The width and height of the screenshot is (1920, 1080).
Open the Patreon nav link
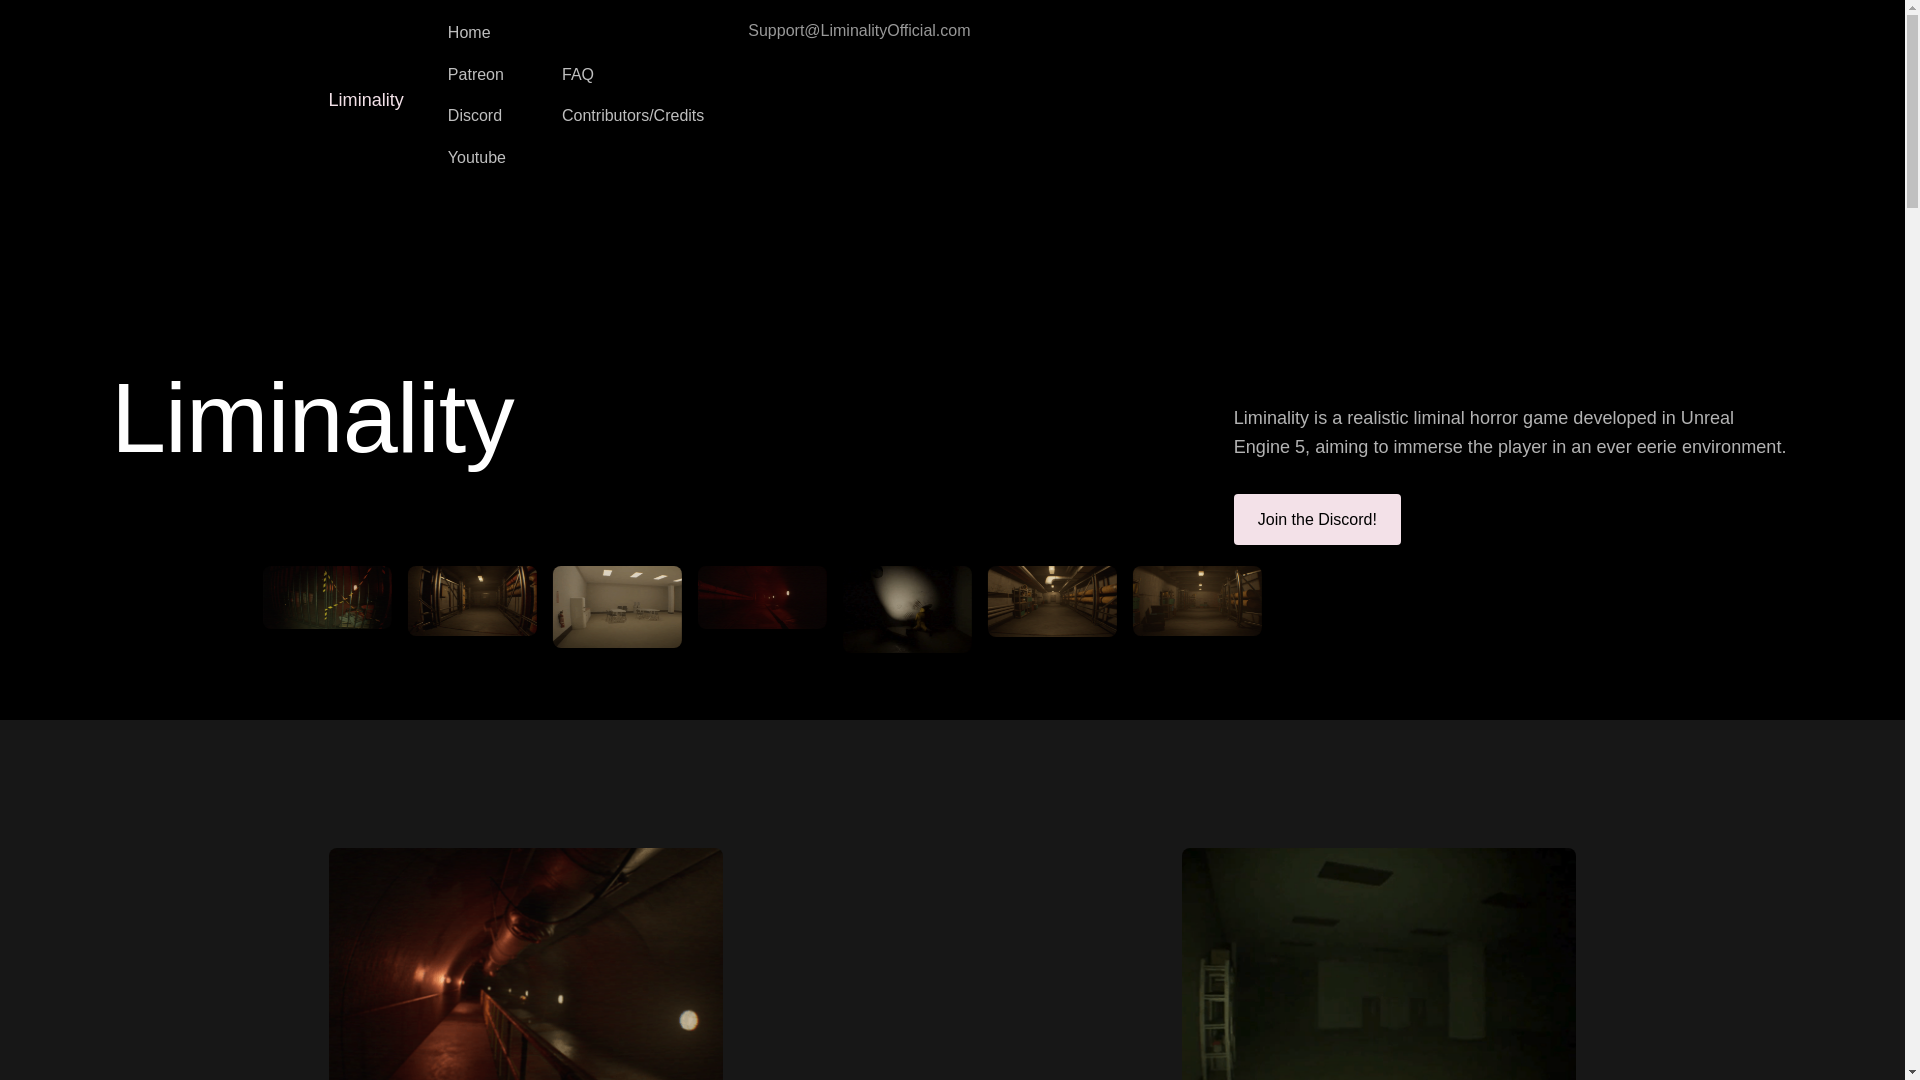point(476,75)
